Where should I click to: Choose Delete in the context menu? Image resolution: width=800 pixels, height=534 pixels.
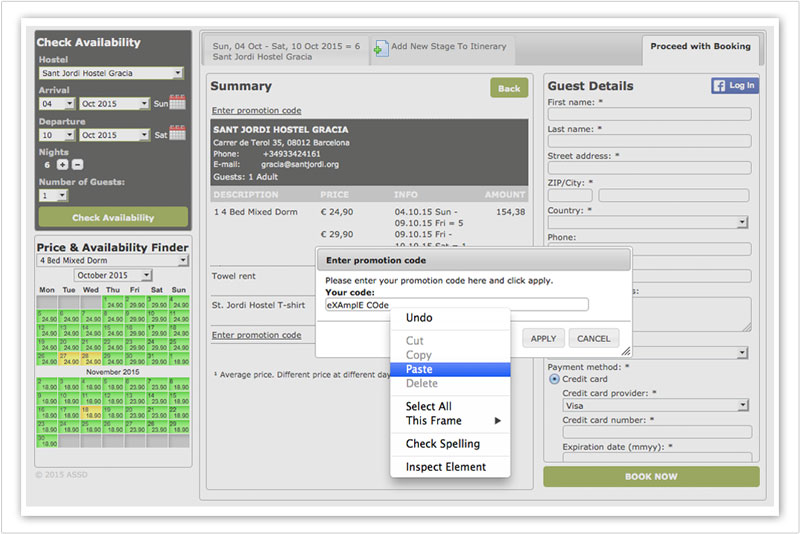pyautogui.click(x=450, y=384)
